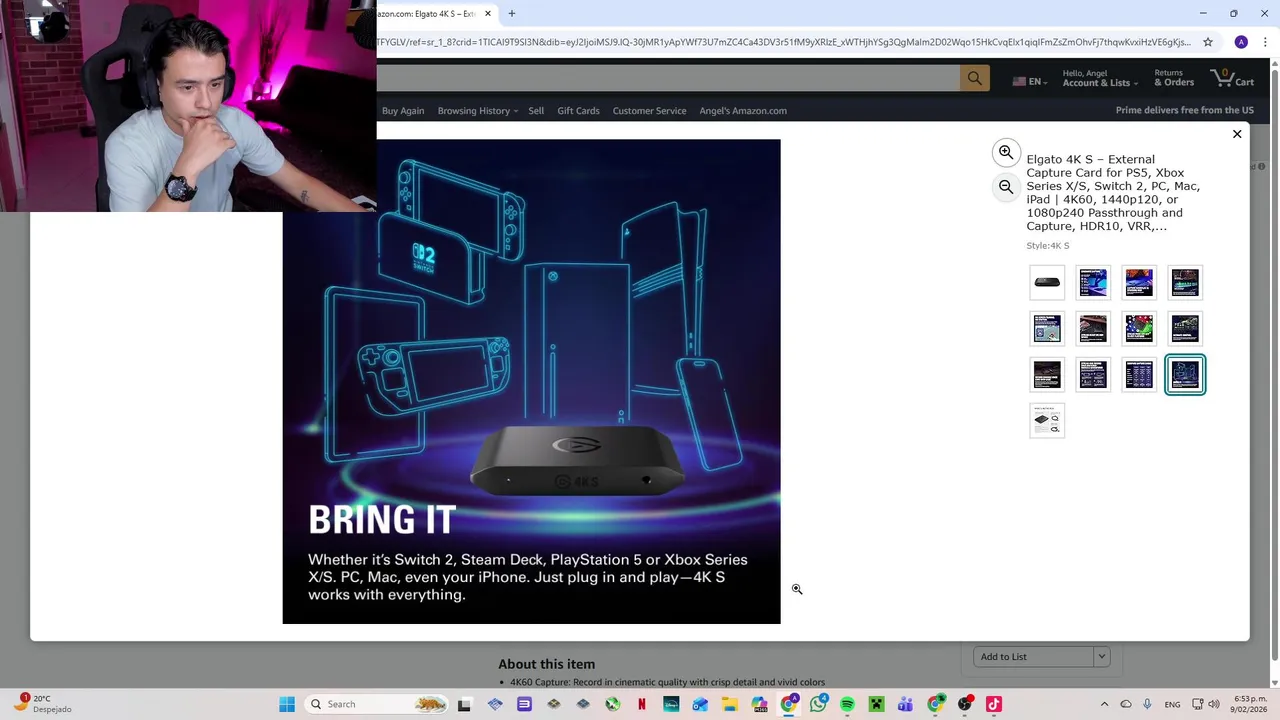Click the large Bring It product image
Viewport: 1280px width, 720px height.
(531, 381)
